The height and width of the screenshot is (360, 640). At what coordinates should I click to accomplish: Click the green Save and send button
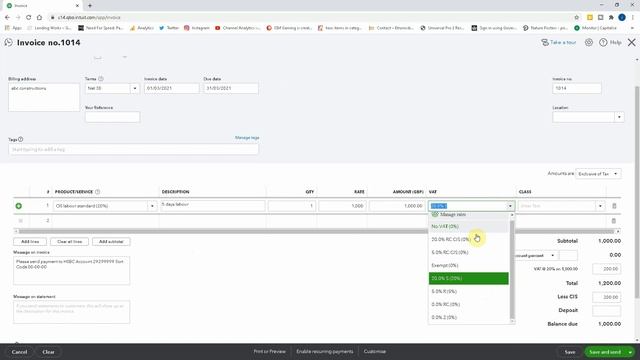tap(605, 352)
